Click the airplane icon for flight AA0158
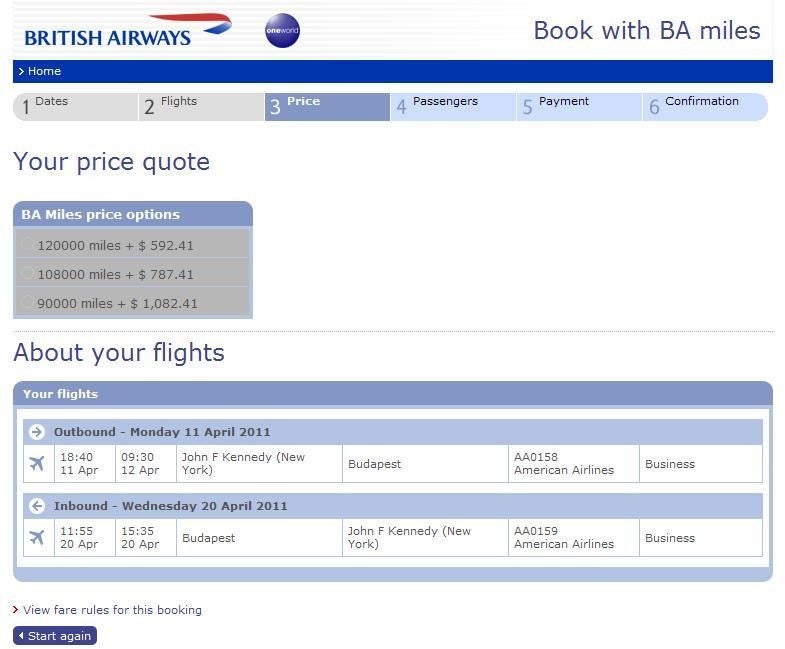 pos(37,463)
